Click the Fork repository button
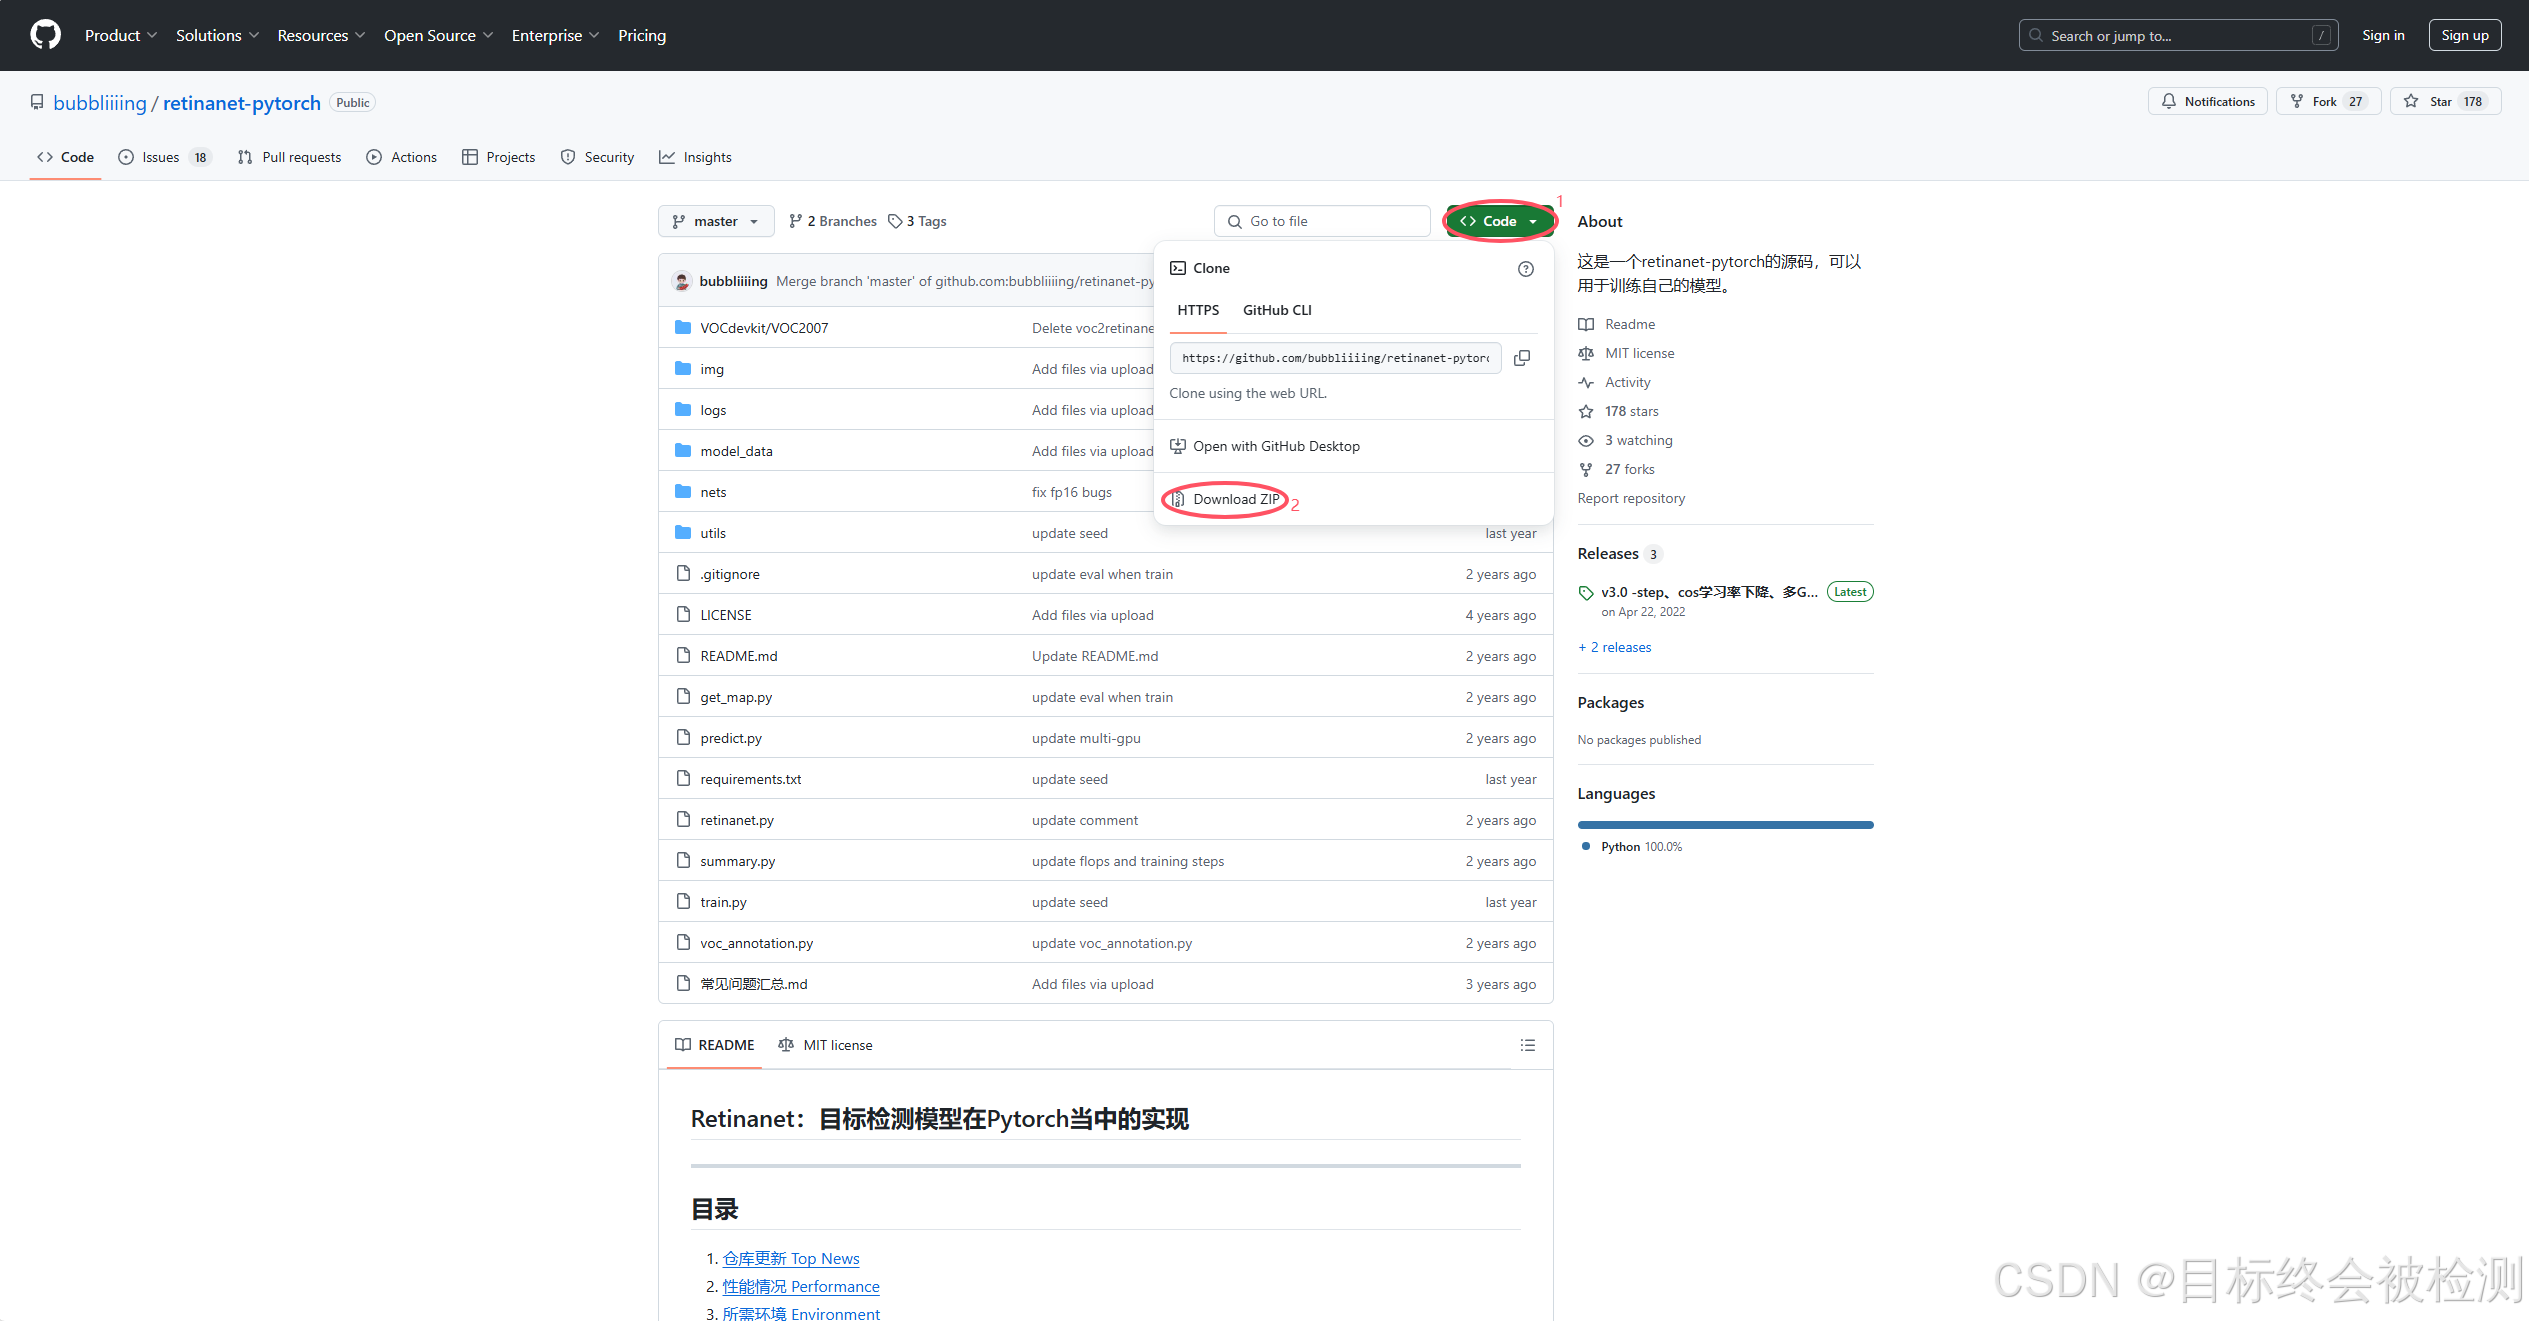 2326,102
